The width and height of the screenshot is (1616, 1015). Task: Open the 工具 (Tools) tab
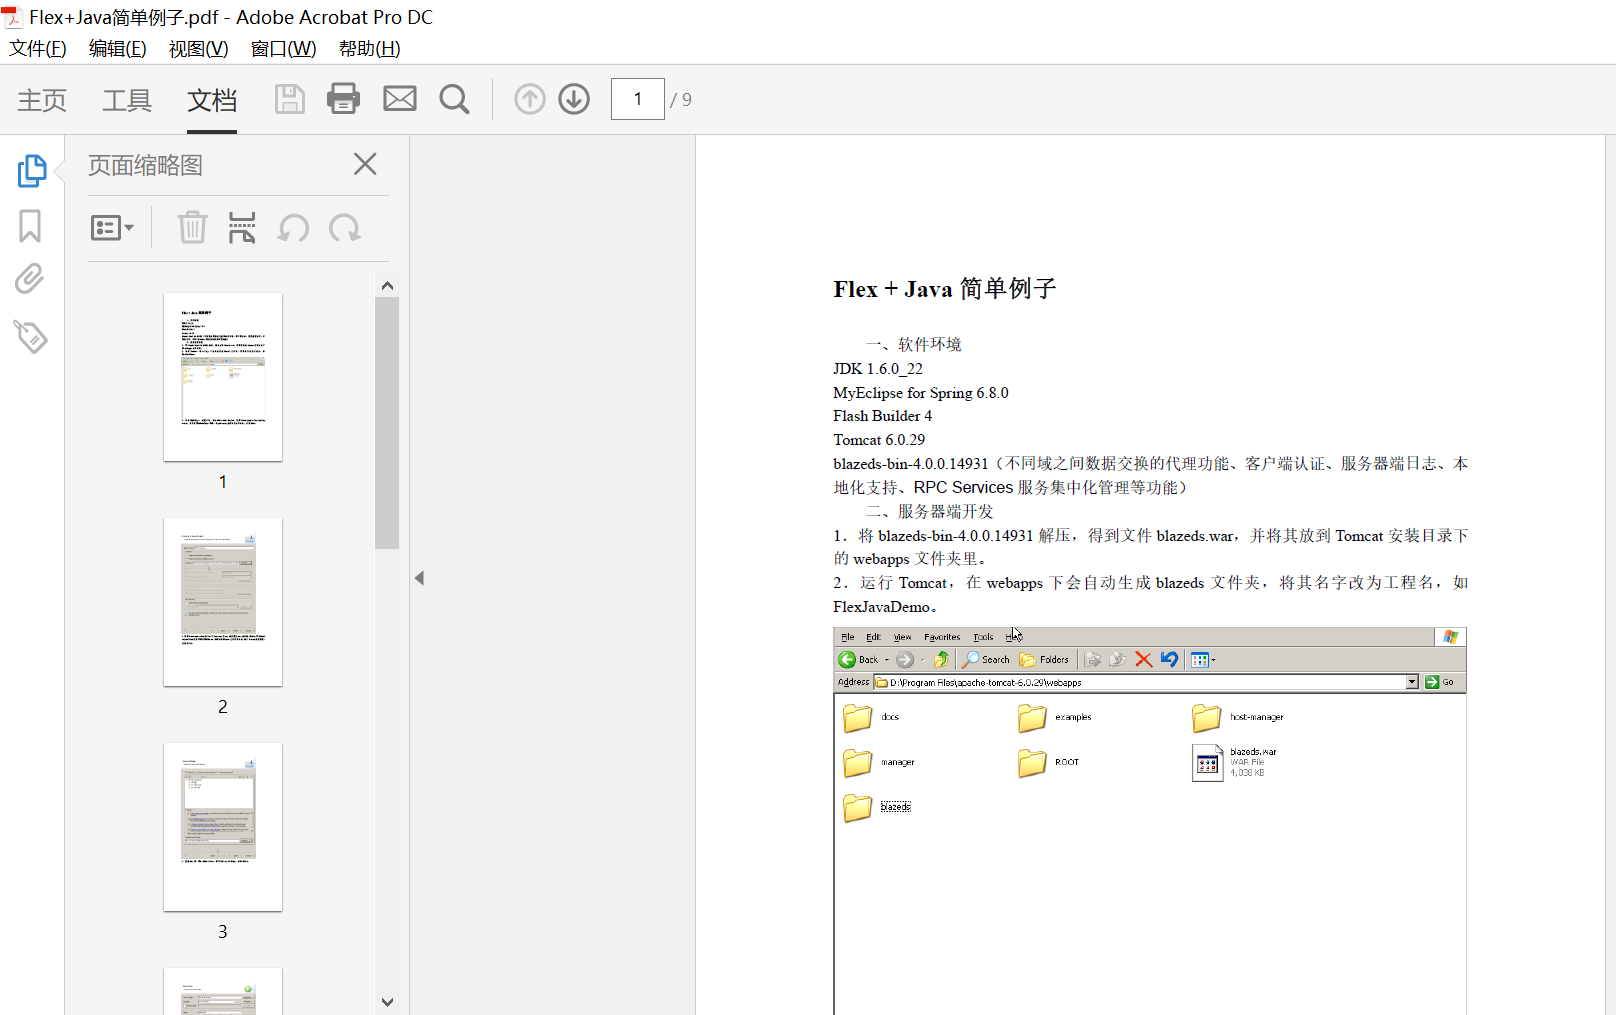point(127,100)
